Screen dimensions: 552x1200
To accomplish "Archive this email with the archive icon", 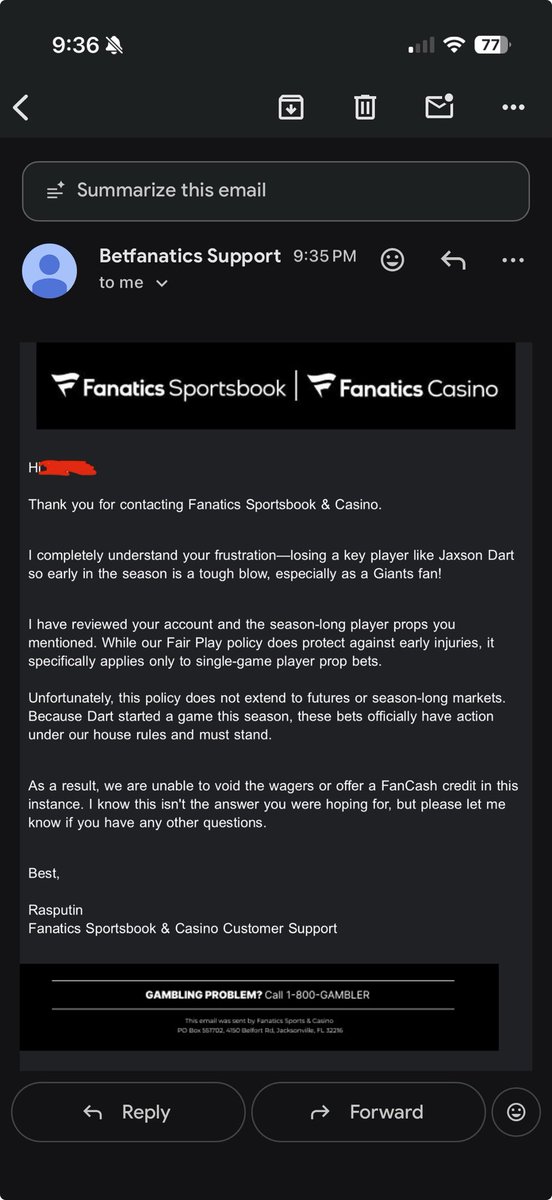I will (x=291, y=107).
